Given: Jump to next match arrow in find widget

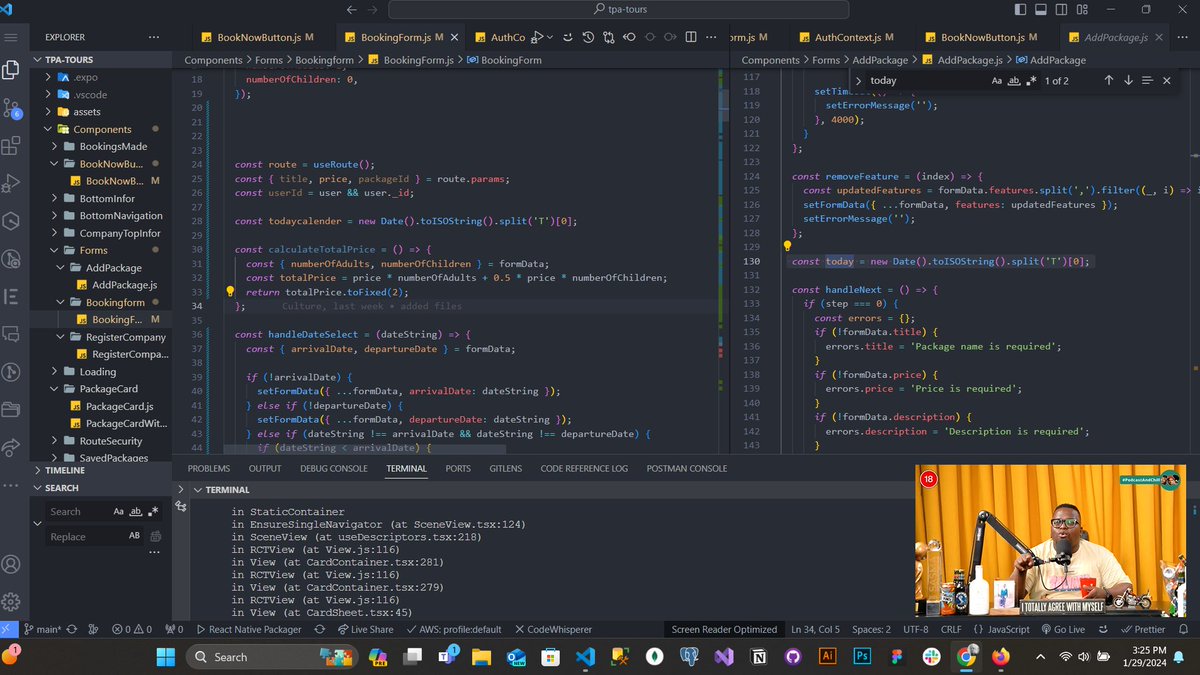Looking at the screenshot, I should [1128, 80].
